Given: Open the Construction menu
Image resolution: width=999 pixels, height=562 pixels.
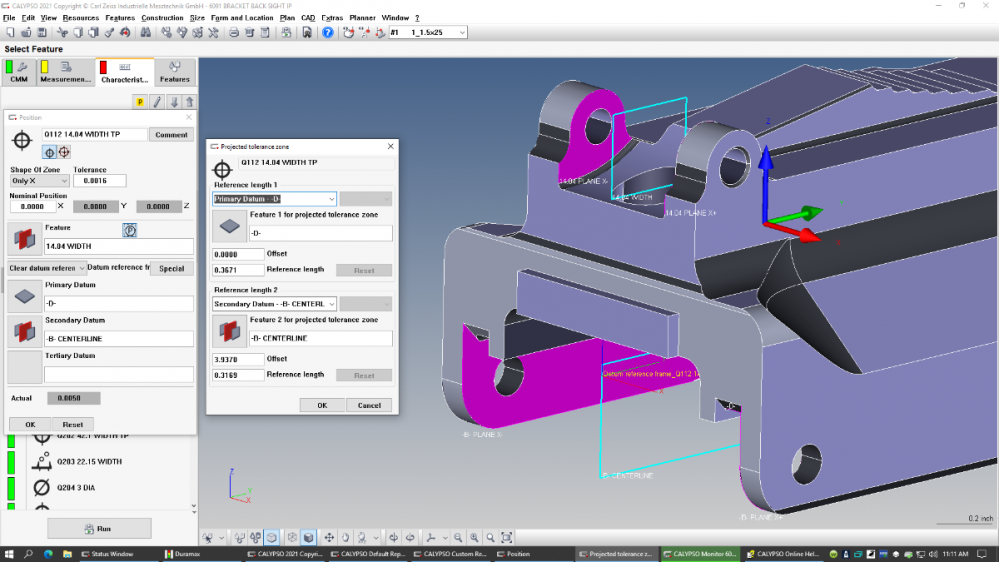Looking at the screenshot, I should coord(162,18).
